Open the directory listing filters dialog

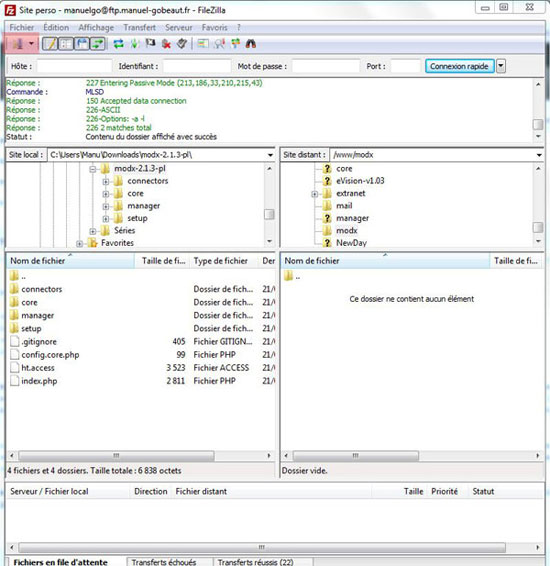pos(203,44)
